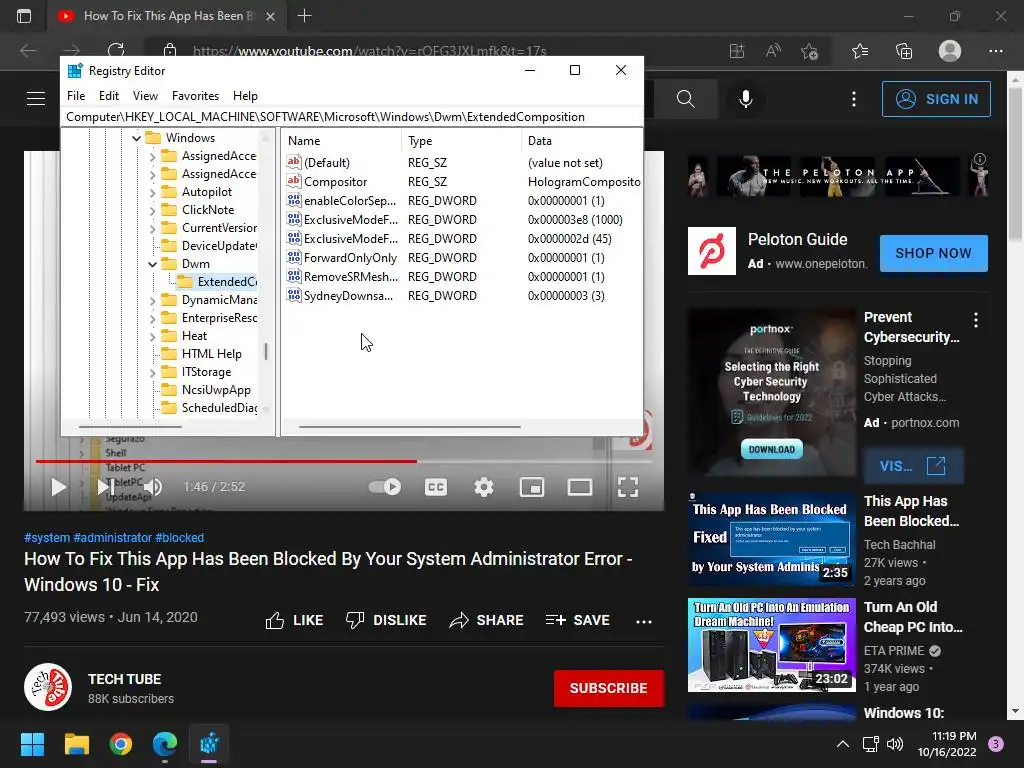The height and width of the screenshot is (768, 1024).
Task: Select the SydneyDownsa DWORD value icon
Action: (x=294, y=295)
